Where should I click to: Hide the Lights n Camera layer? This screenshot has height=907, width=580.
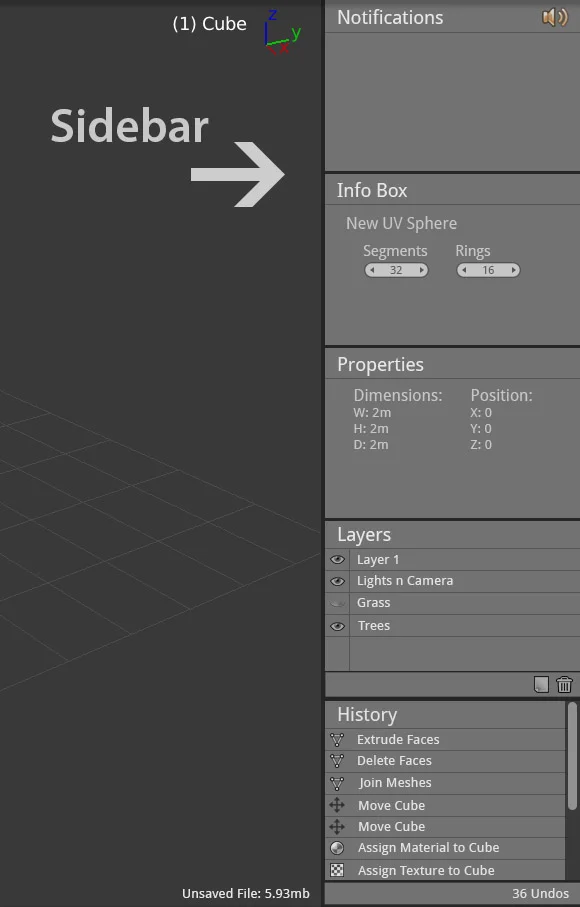tap(338, 581)
